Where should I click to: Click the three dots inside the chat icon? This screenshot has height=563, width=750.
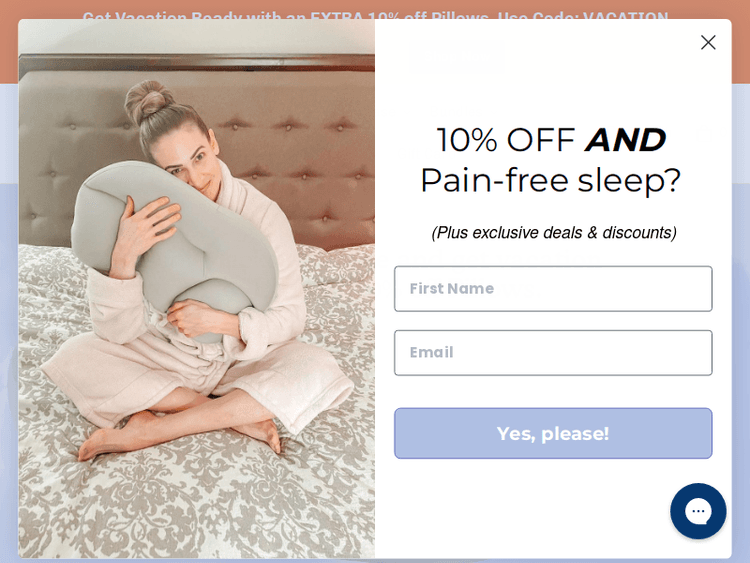point(698,511)
